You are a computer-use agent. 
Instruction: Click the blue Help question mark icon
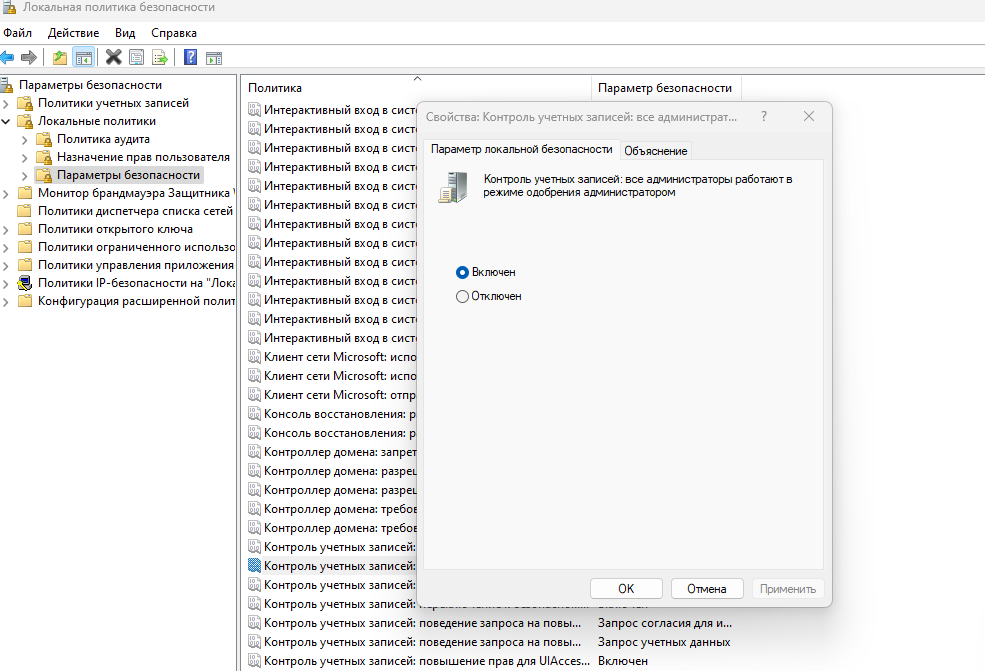(190, 58)
